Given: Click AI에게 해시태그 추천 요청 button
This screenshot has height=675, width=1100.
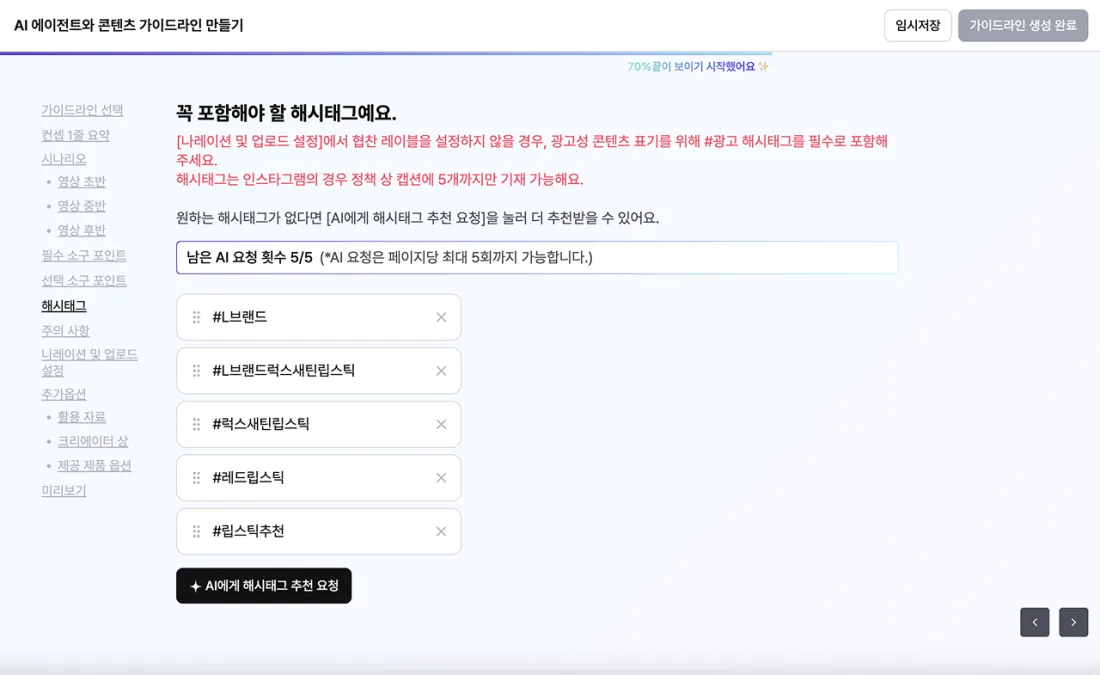Looking at the screenshot, I should click(264, 586).
